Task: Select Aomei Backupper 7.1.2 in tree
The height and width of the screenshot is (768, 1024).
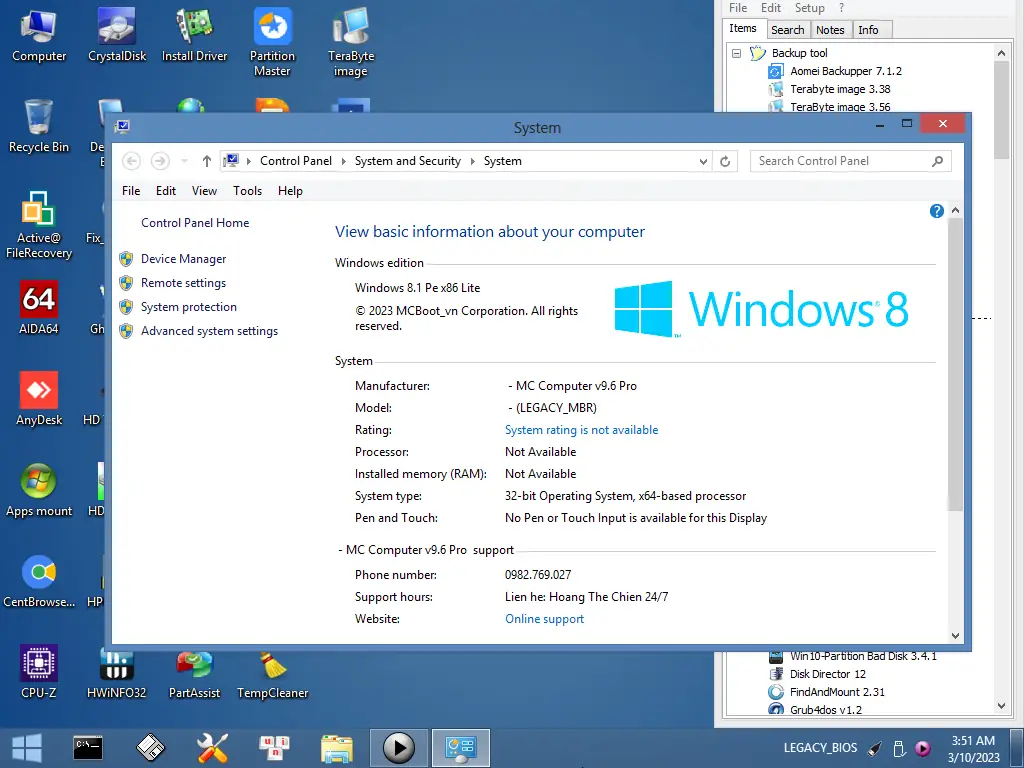Action: [846, 71]
